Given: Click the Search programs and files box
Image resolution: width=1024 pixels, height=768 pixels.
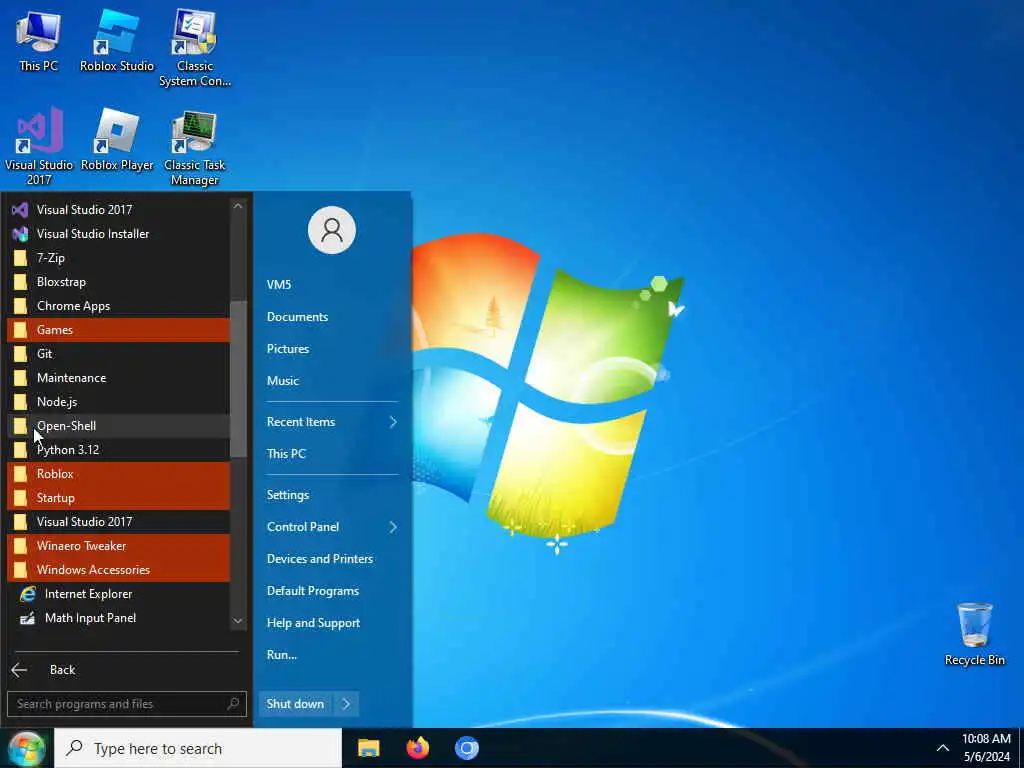Looking at the screenshot, I should (127, 704).
